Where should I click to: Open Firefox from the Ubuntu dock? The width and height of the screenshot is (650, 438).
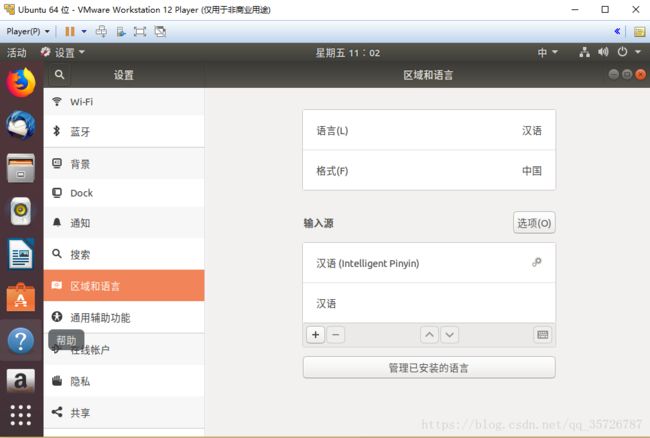pyautogui.click(x=21, y=82)
